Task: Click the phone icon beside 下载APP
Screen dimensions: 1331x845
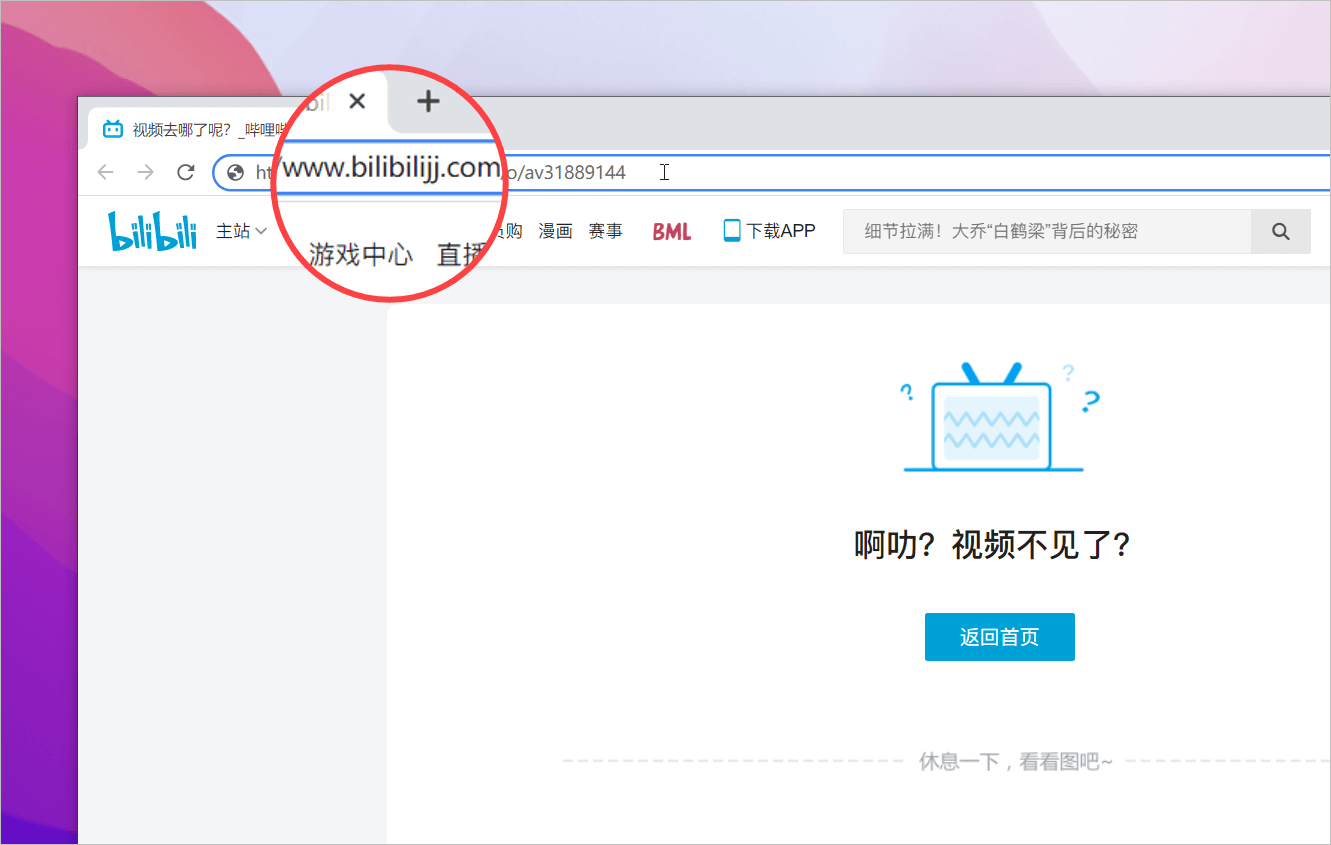Action: [x=732, y=230]
